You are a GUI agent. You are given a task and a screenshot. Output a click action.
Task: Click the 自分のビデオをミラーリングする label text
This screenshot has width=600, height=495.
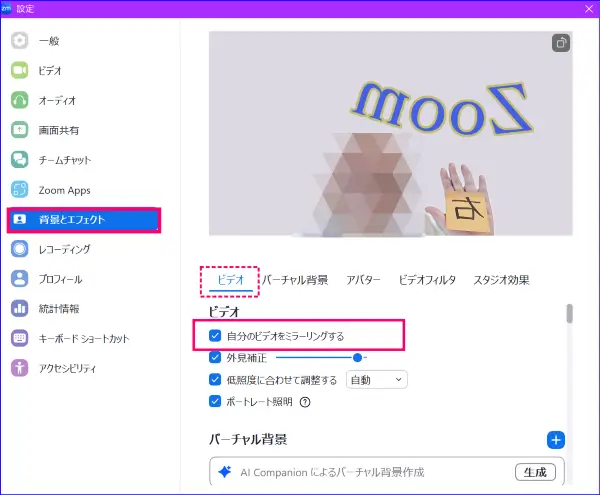[x=285, y=336]
